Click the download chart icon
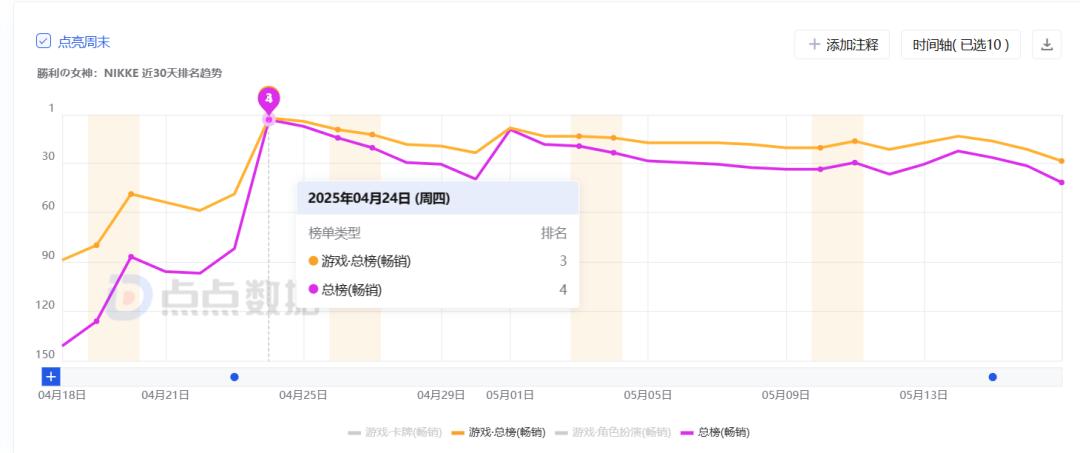This screenshot has height=453, width=1080. tap(1047, 45)
